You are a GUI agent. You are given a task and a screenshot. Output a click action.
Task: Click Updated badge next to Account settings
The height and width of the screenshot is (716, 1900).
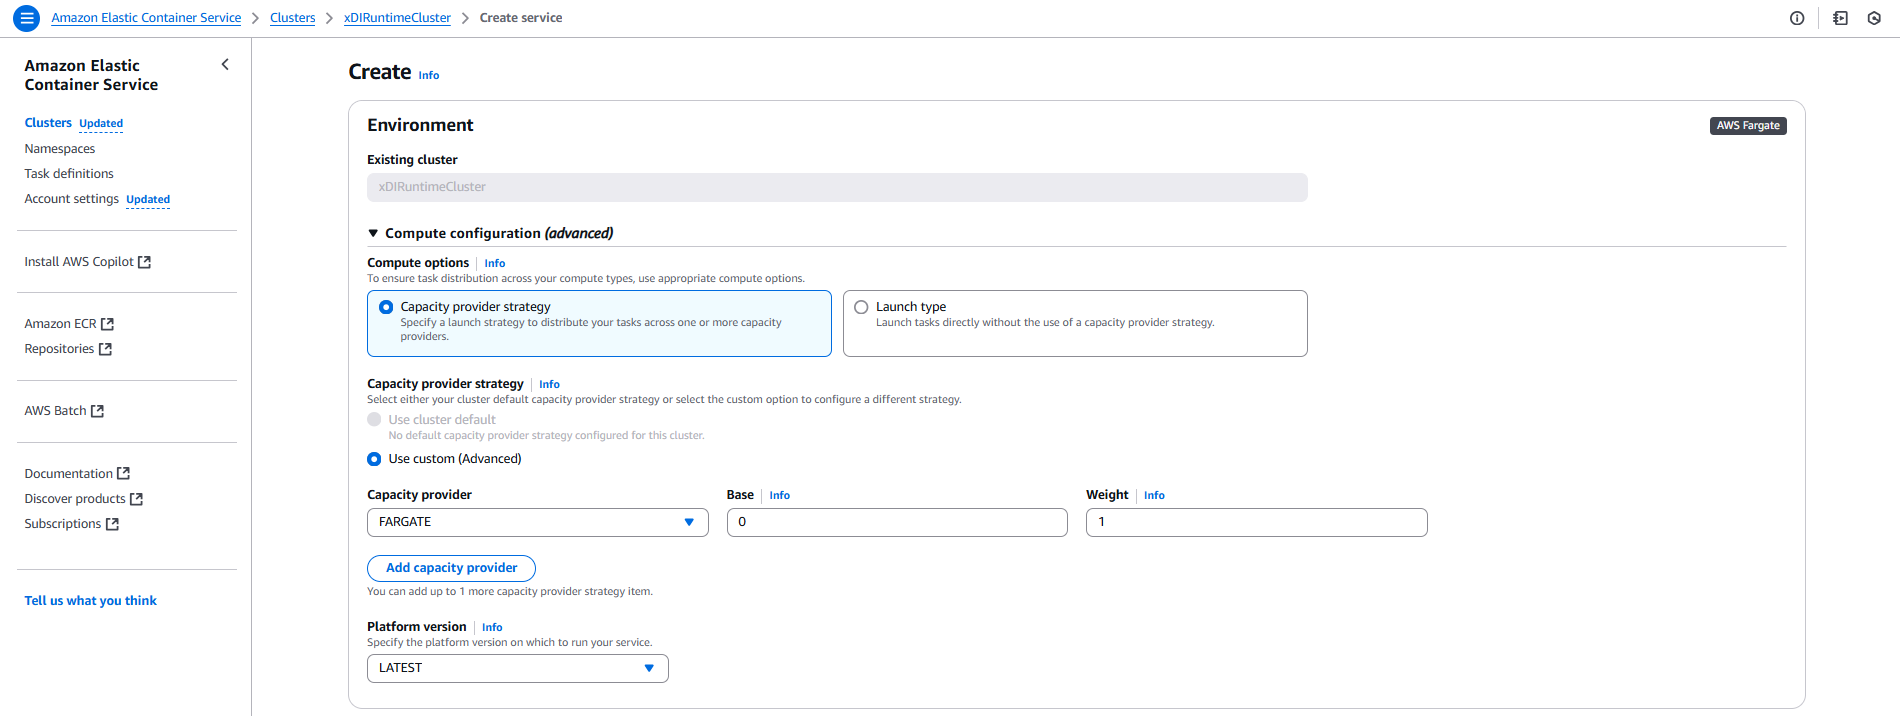coord(148,200)
